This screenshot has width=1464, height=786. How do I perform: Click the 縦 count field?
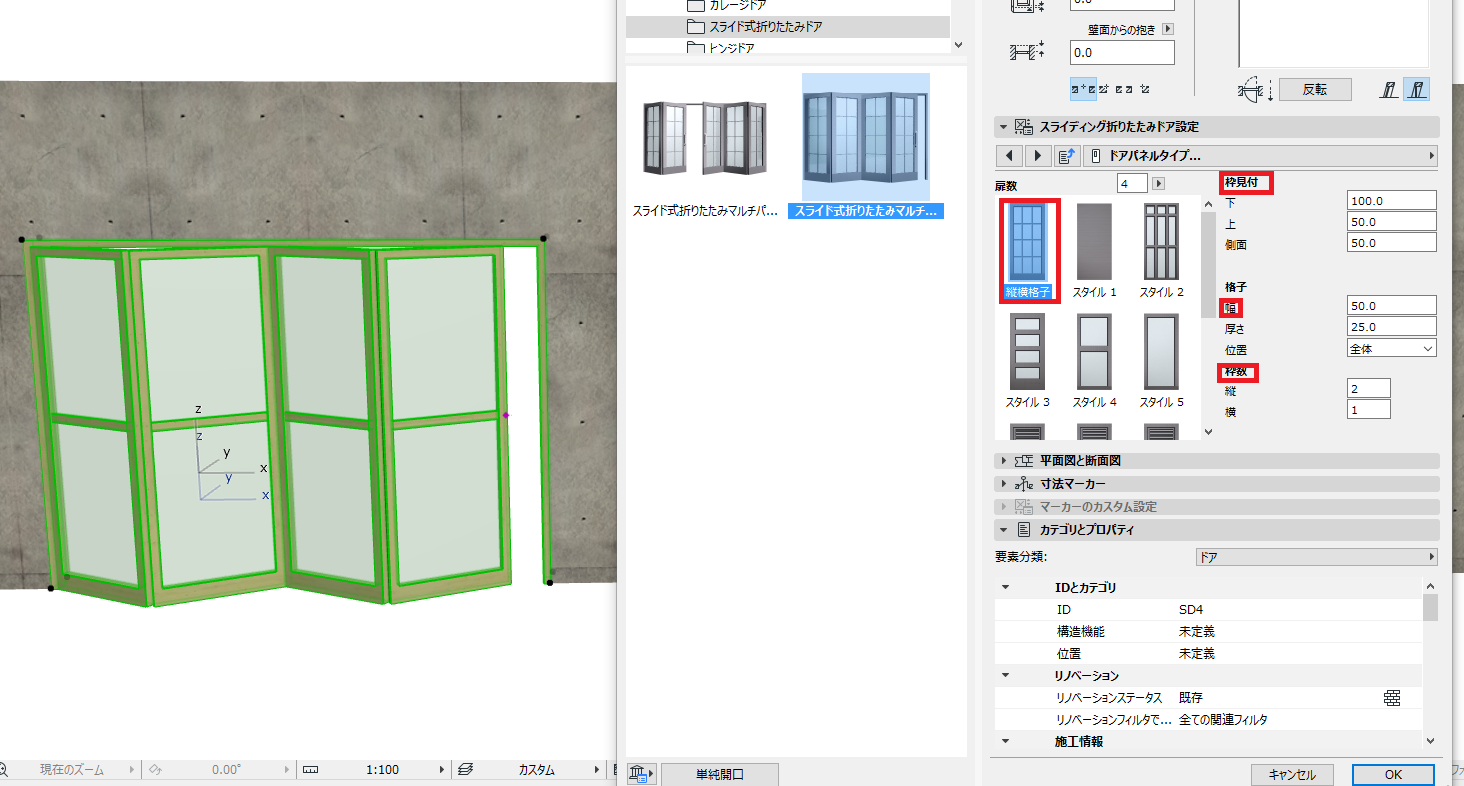pos(1369,389)
